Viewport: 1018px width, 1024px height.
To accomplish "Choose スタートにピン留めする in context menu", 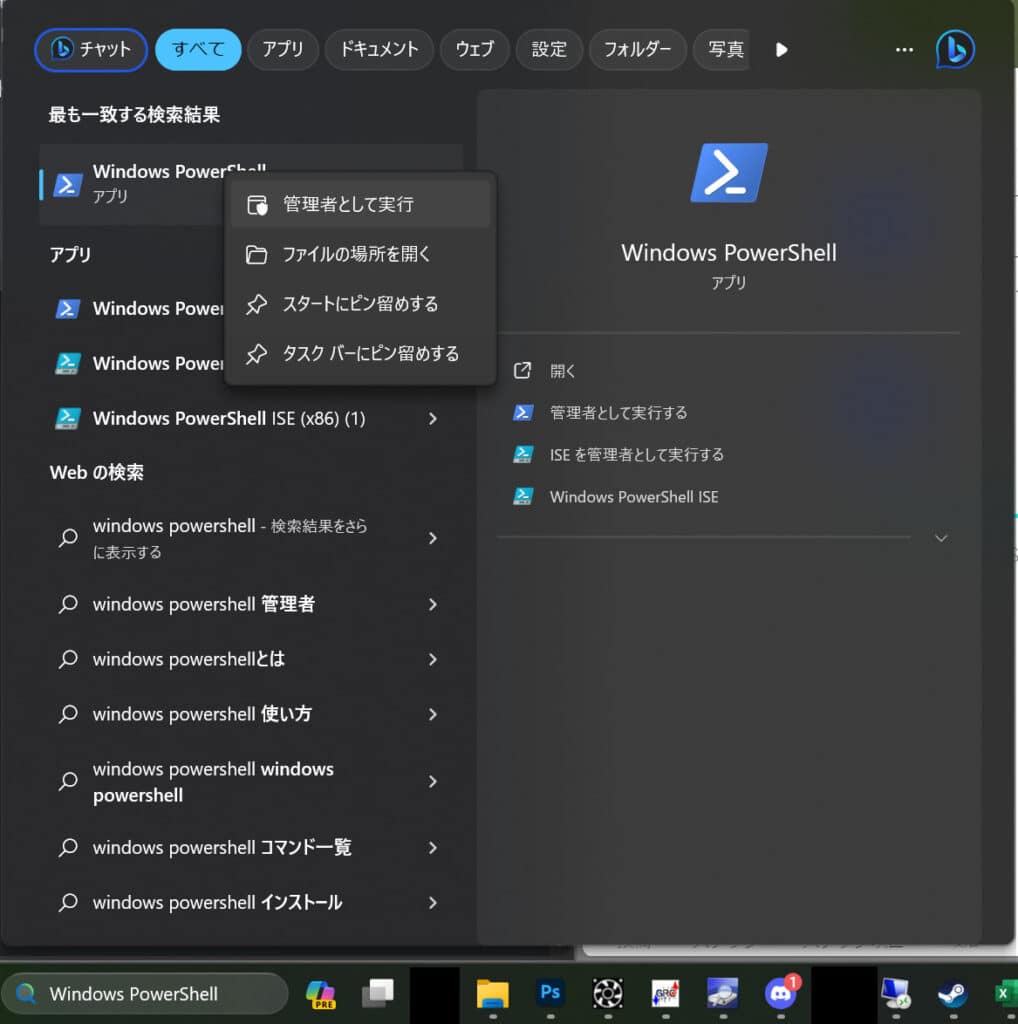I will pyautogui.click(x=360, y=304).
